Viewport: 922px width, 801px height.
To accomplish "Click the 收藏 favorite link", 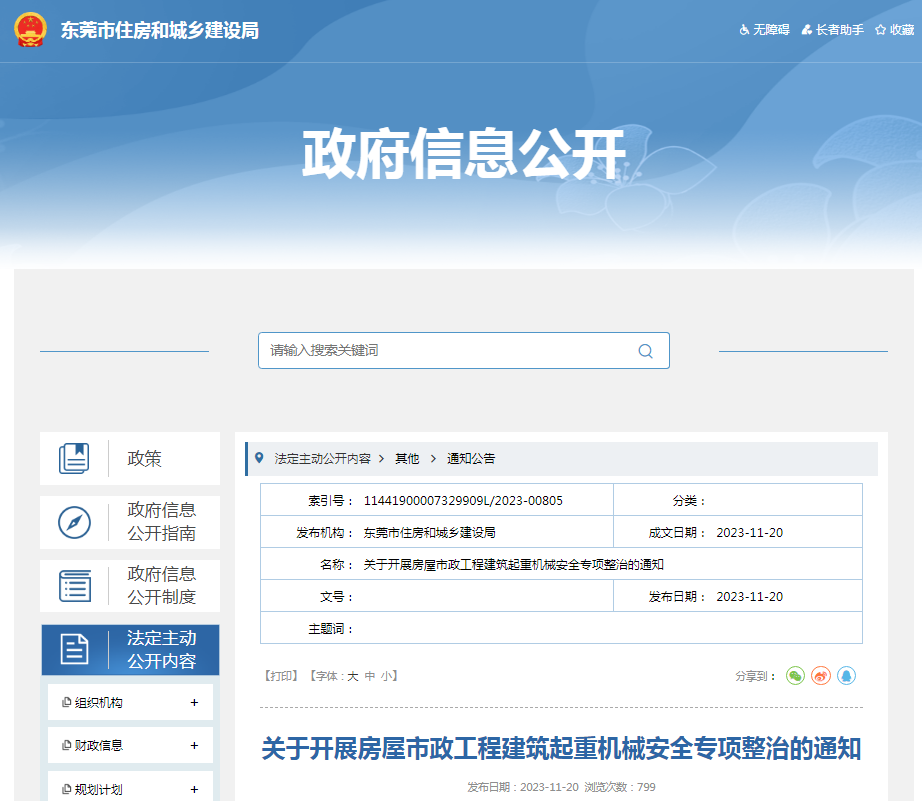I will [x=895, y=29].
